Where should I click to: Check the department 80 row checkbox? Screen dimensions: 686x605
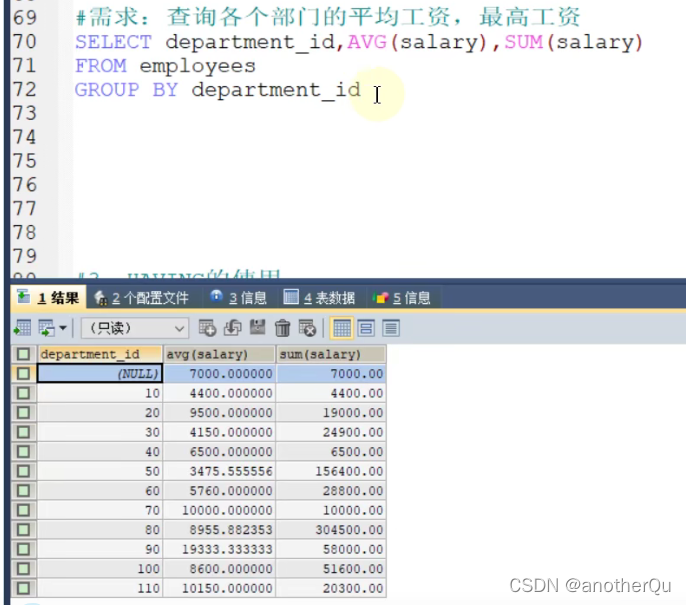tap(24, 529)
